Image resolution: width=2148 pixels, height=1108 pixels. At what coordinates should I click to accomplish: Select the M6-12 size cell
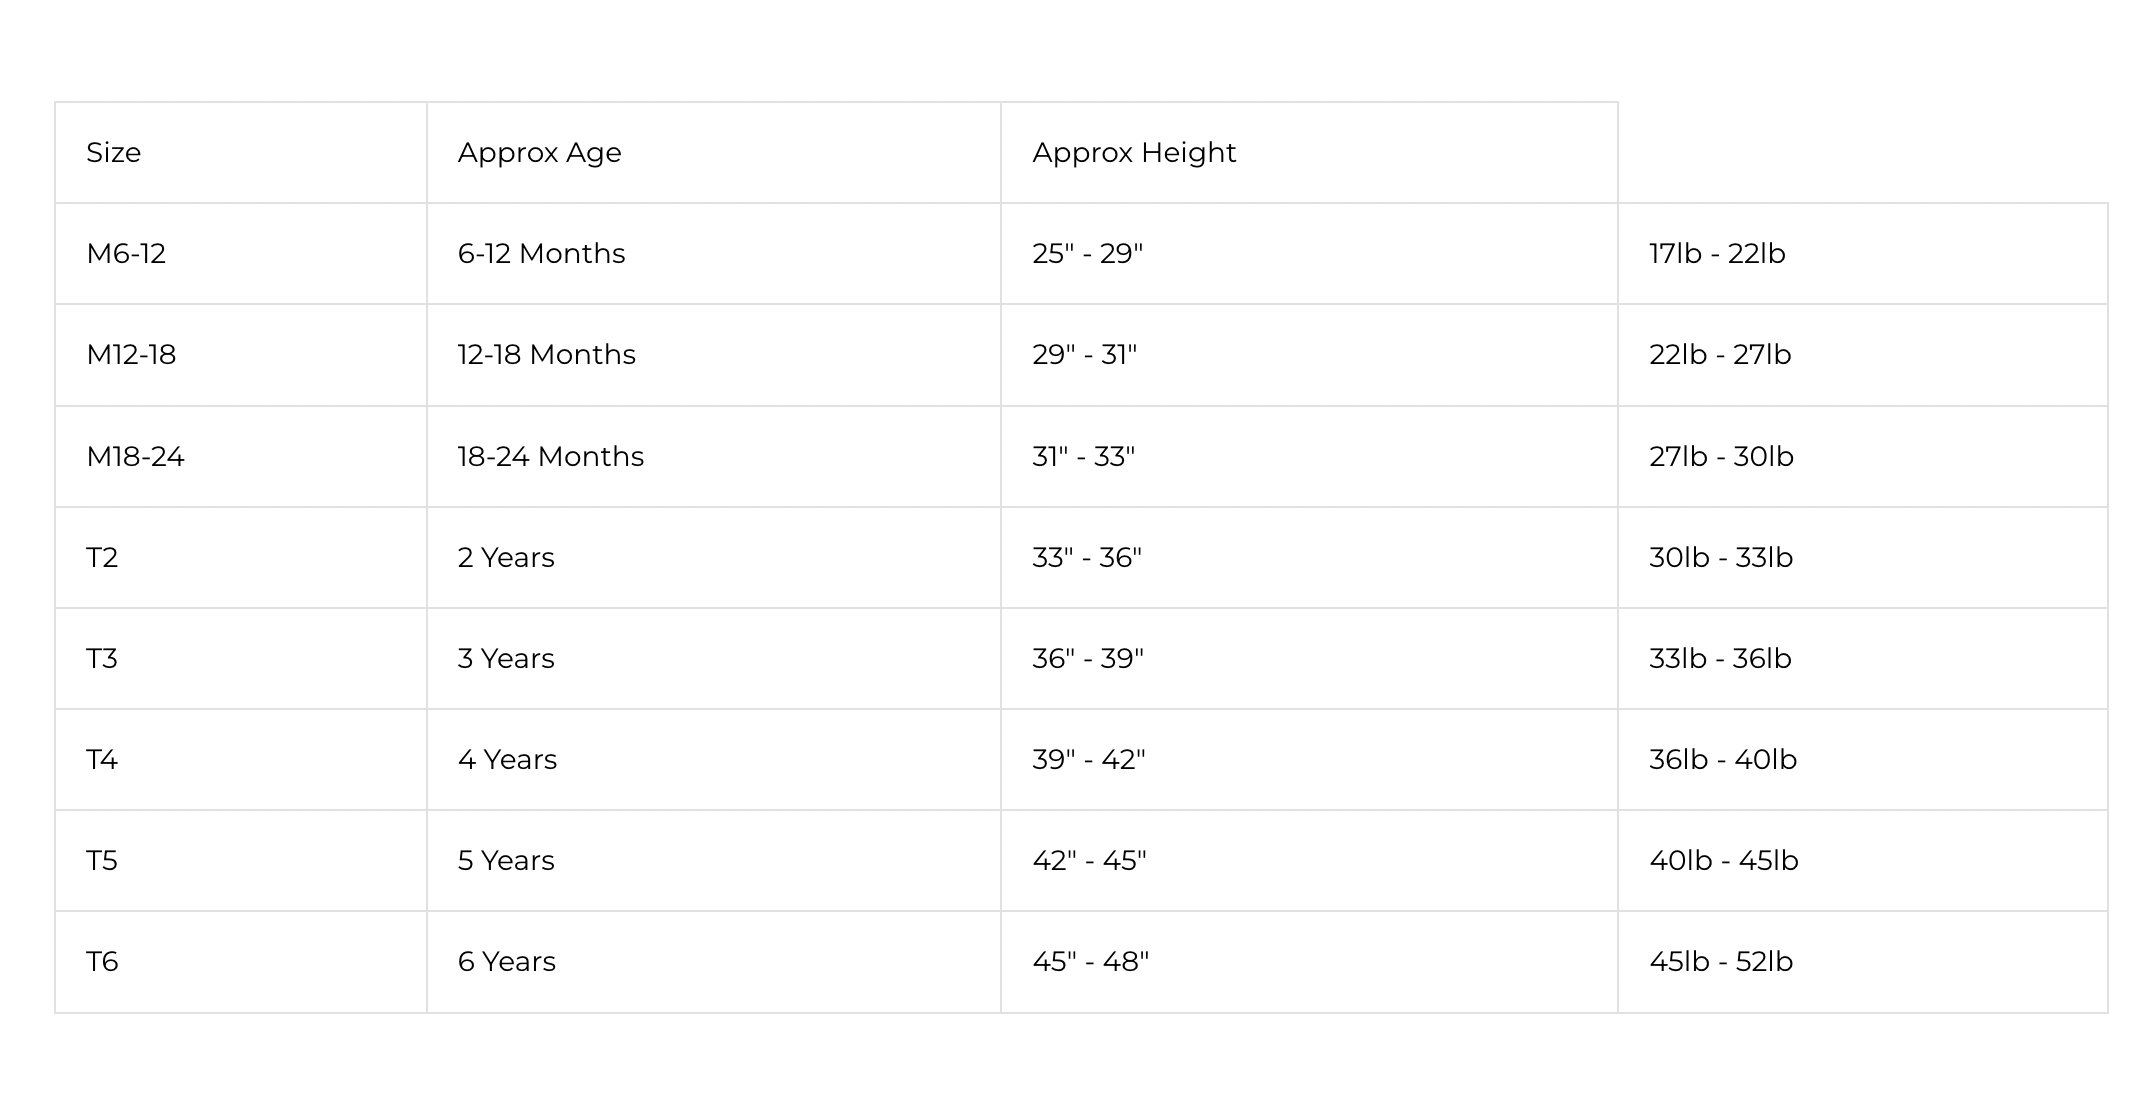[126, 254]
